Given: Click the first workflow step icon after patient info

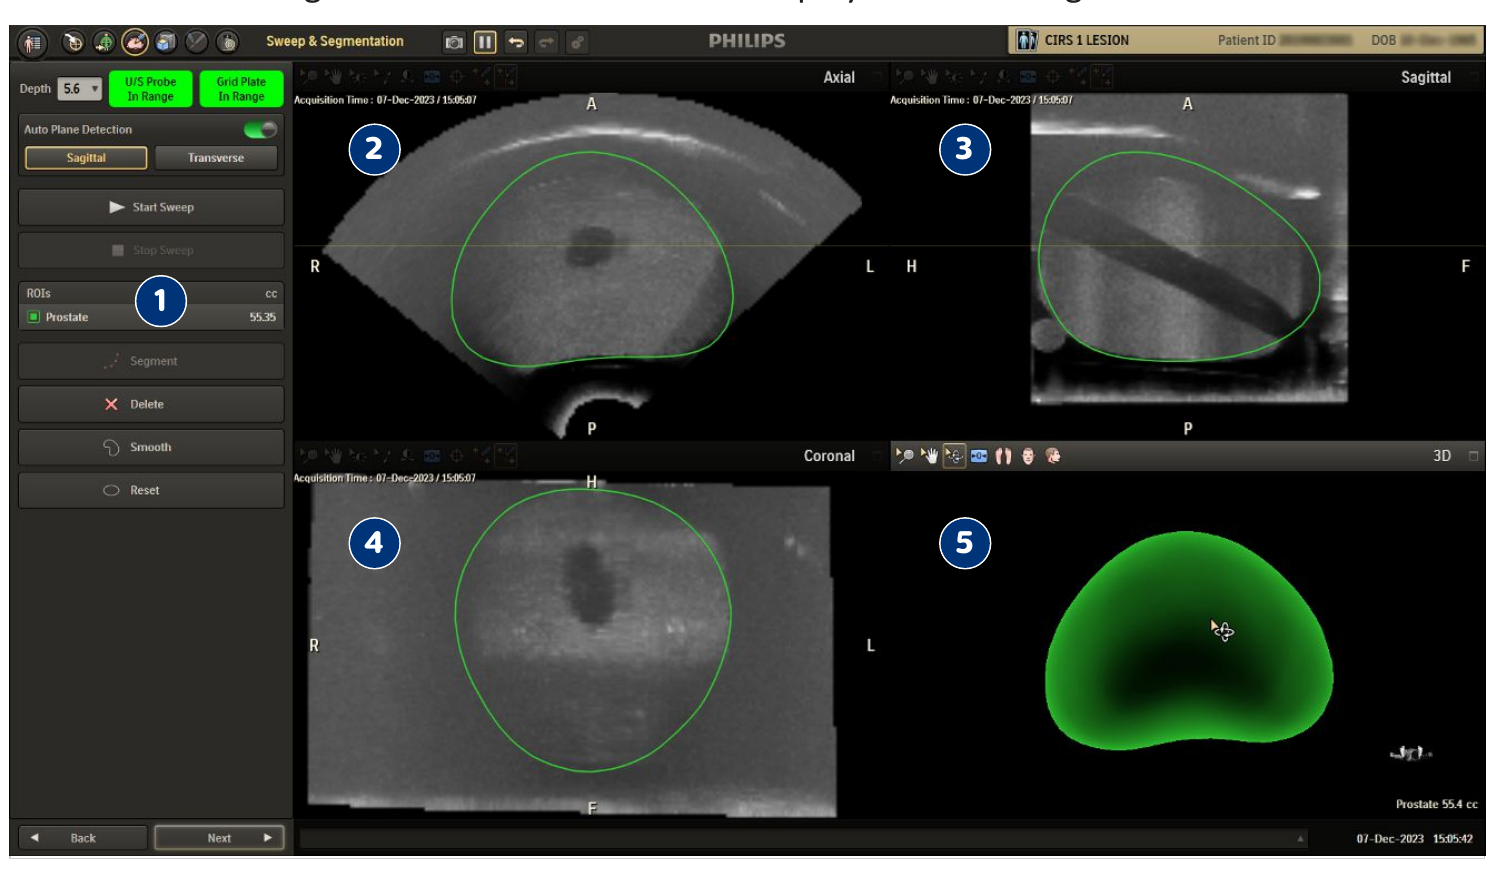Looking at the screenshot, I should [73, 42].
